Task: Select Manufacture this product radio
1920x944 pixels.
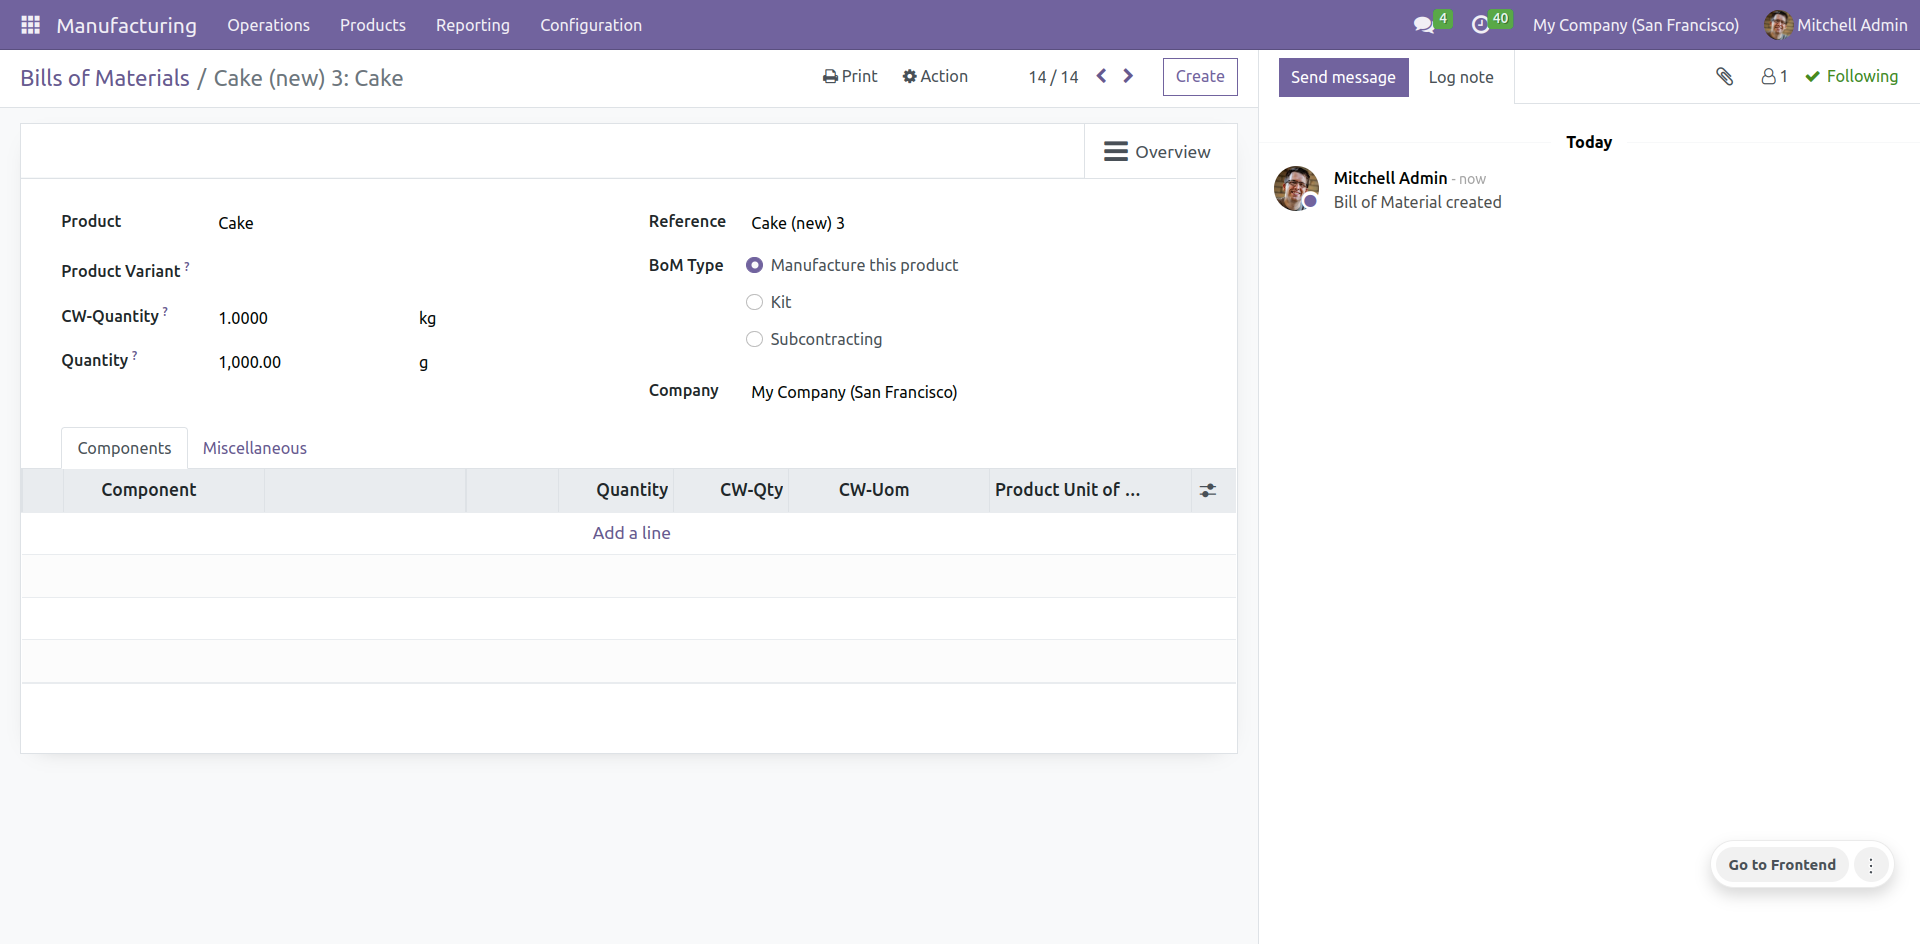Action: point(754,265)
